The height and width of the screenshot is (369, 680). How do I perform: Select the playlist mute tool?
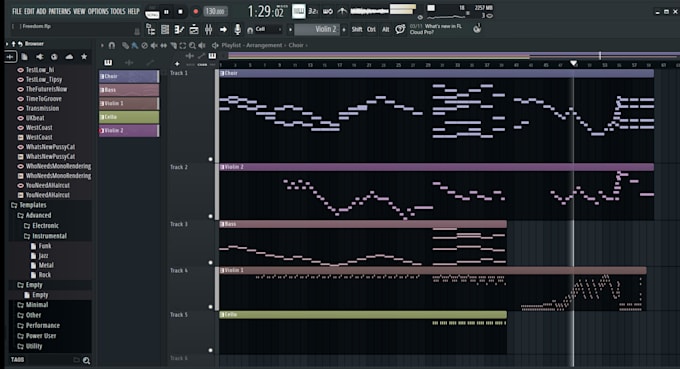tap(154, 45)
